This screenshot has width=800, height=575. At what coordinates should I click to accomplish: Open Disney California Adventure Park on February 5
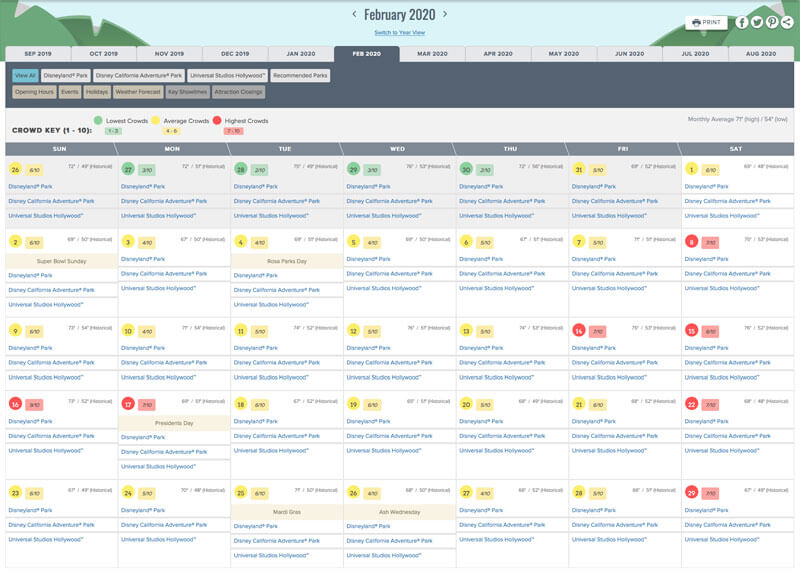[x=389, y=274]
